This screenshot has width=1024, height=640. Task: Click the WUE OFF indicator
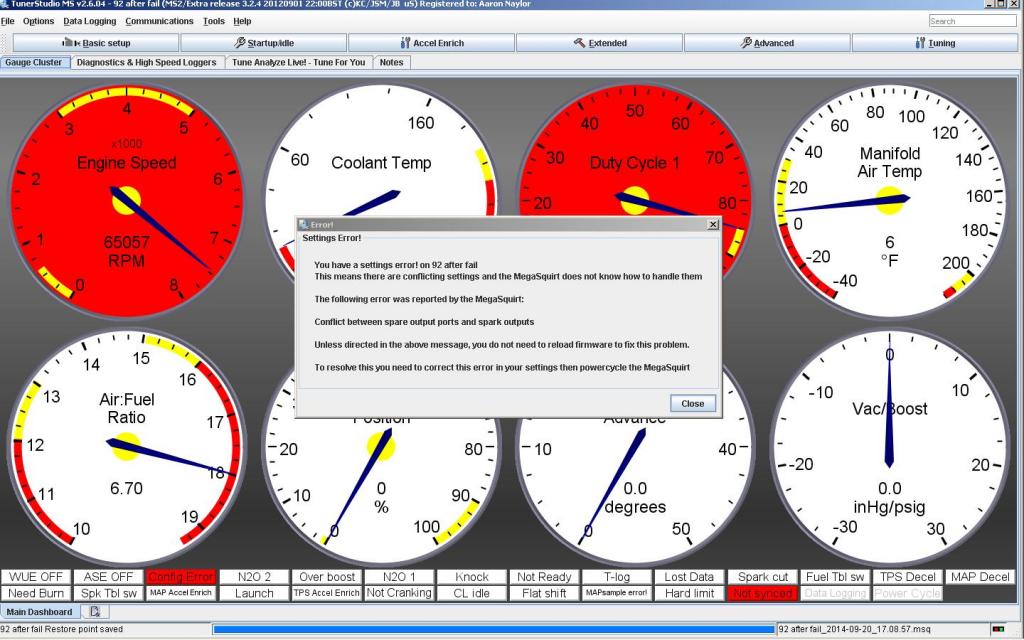click(36, 577)
